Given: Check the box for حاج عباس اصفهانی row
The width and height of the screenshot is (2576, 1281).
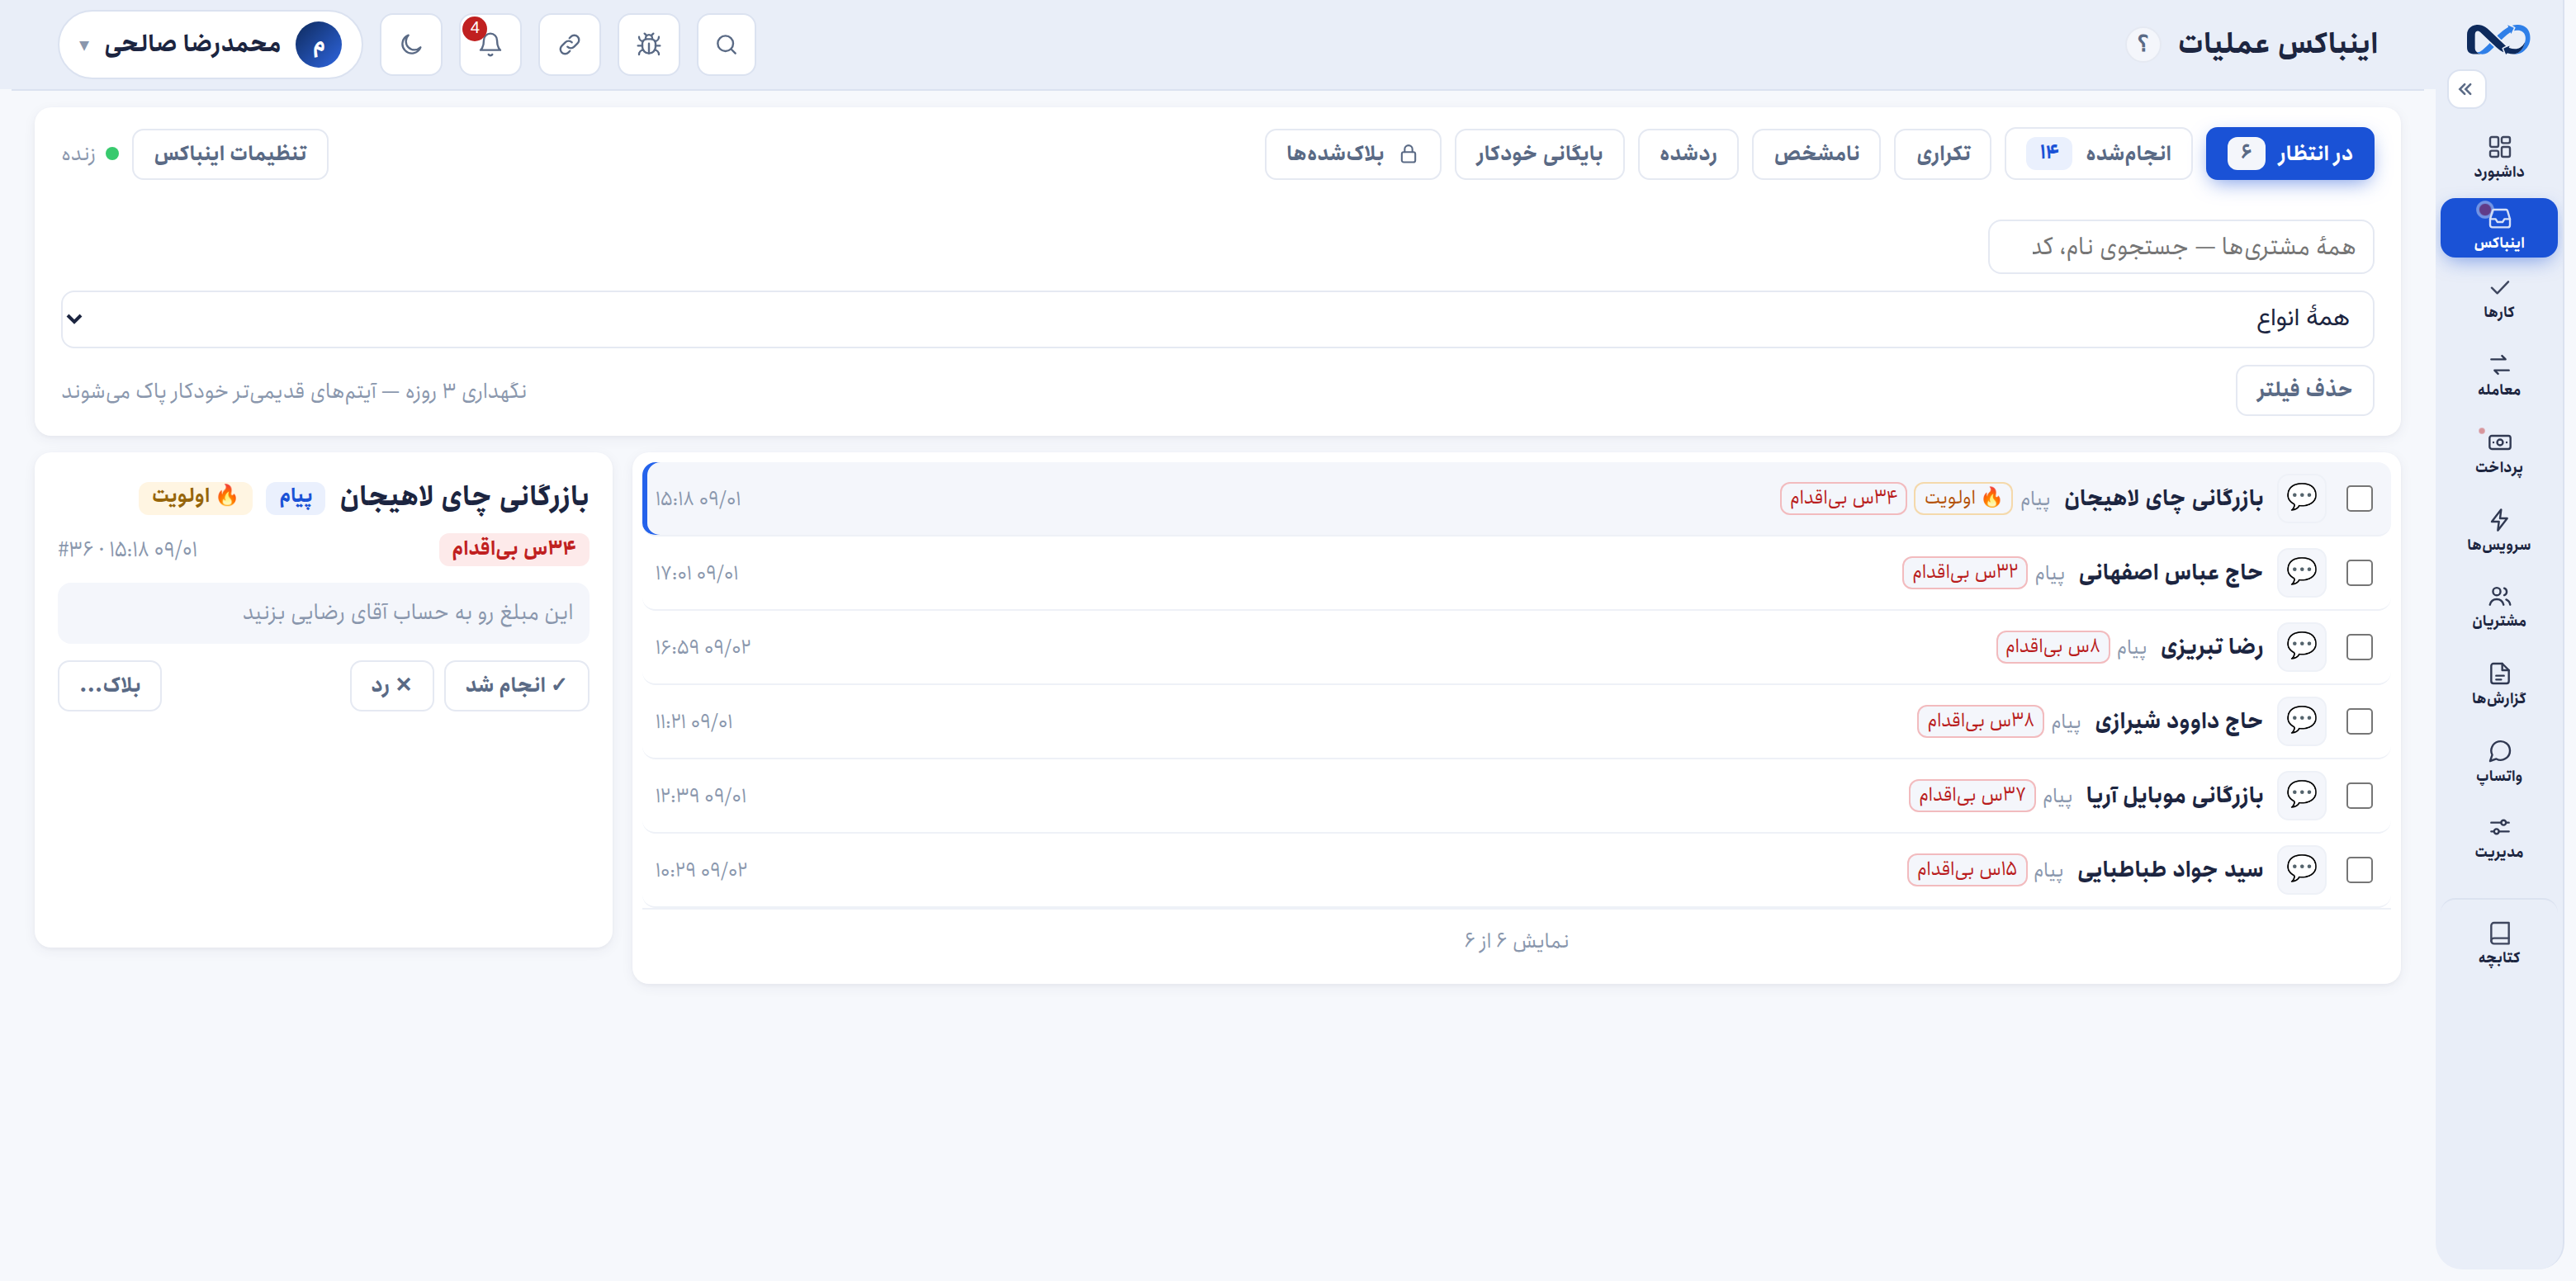Looking at the screenshot, I should (2359, 573).
